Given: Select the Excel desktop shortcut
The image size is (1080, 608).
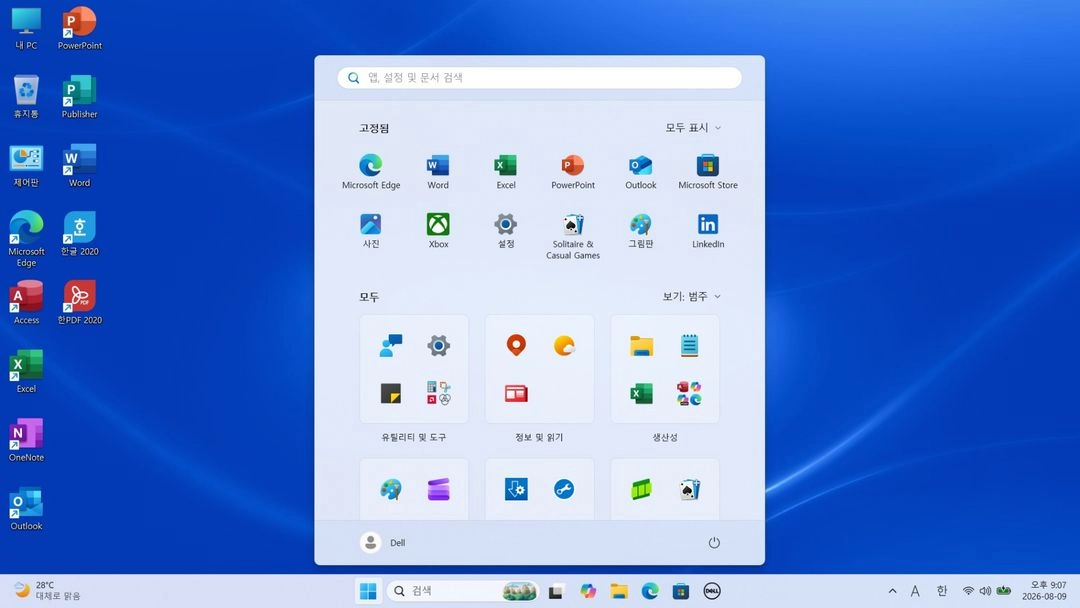Looking at the screenshot, I should coord(26,372).
